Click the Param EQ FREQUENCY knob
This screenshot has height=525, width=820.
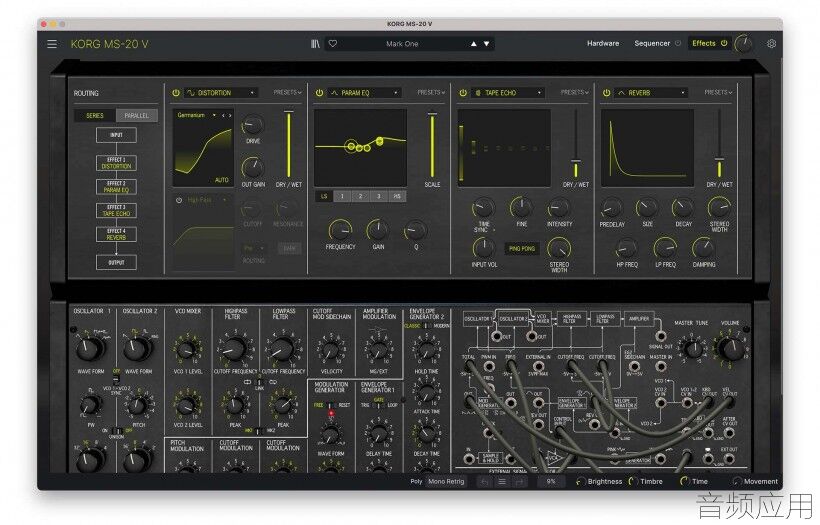[x=340, y=230]
